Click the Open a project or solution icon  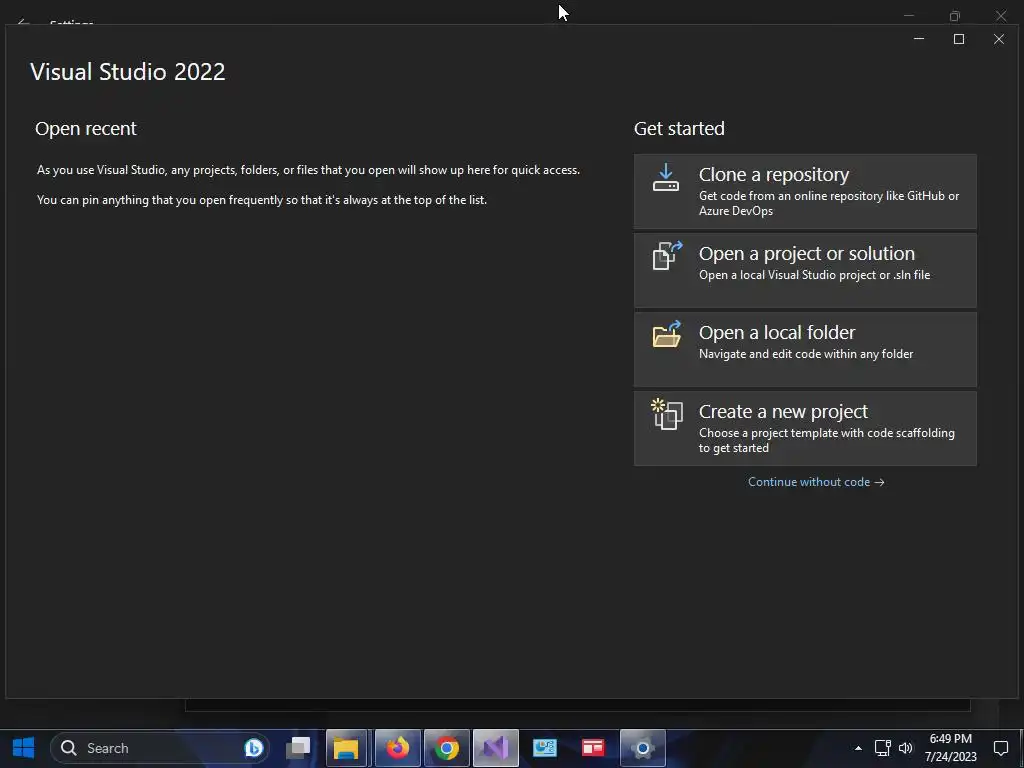click(667, 255)
